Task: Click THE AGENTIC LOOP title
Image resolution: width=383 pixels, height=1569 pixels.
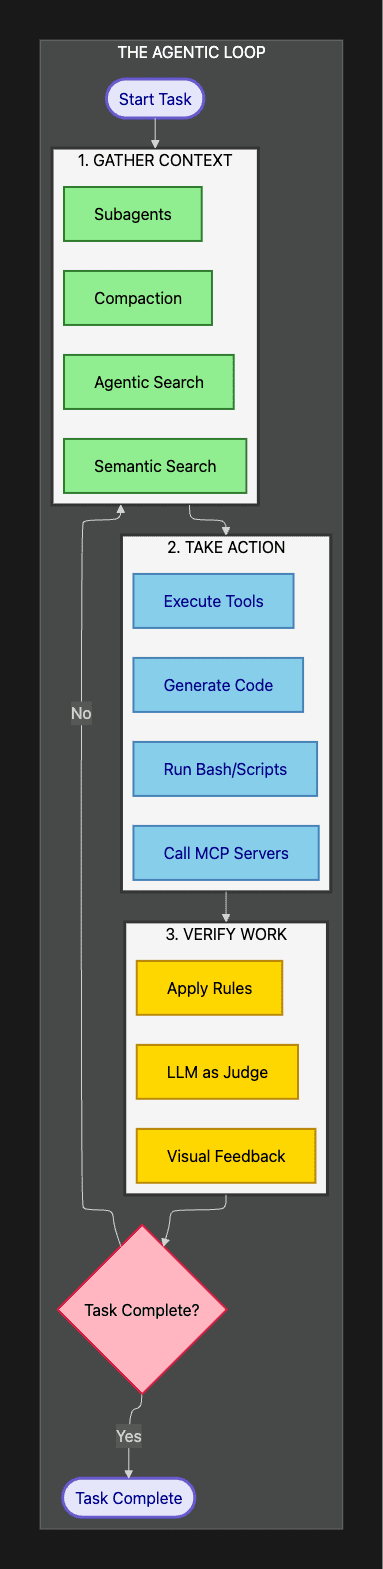Action: tap(191, 52)
